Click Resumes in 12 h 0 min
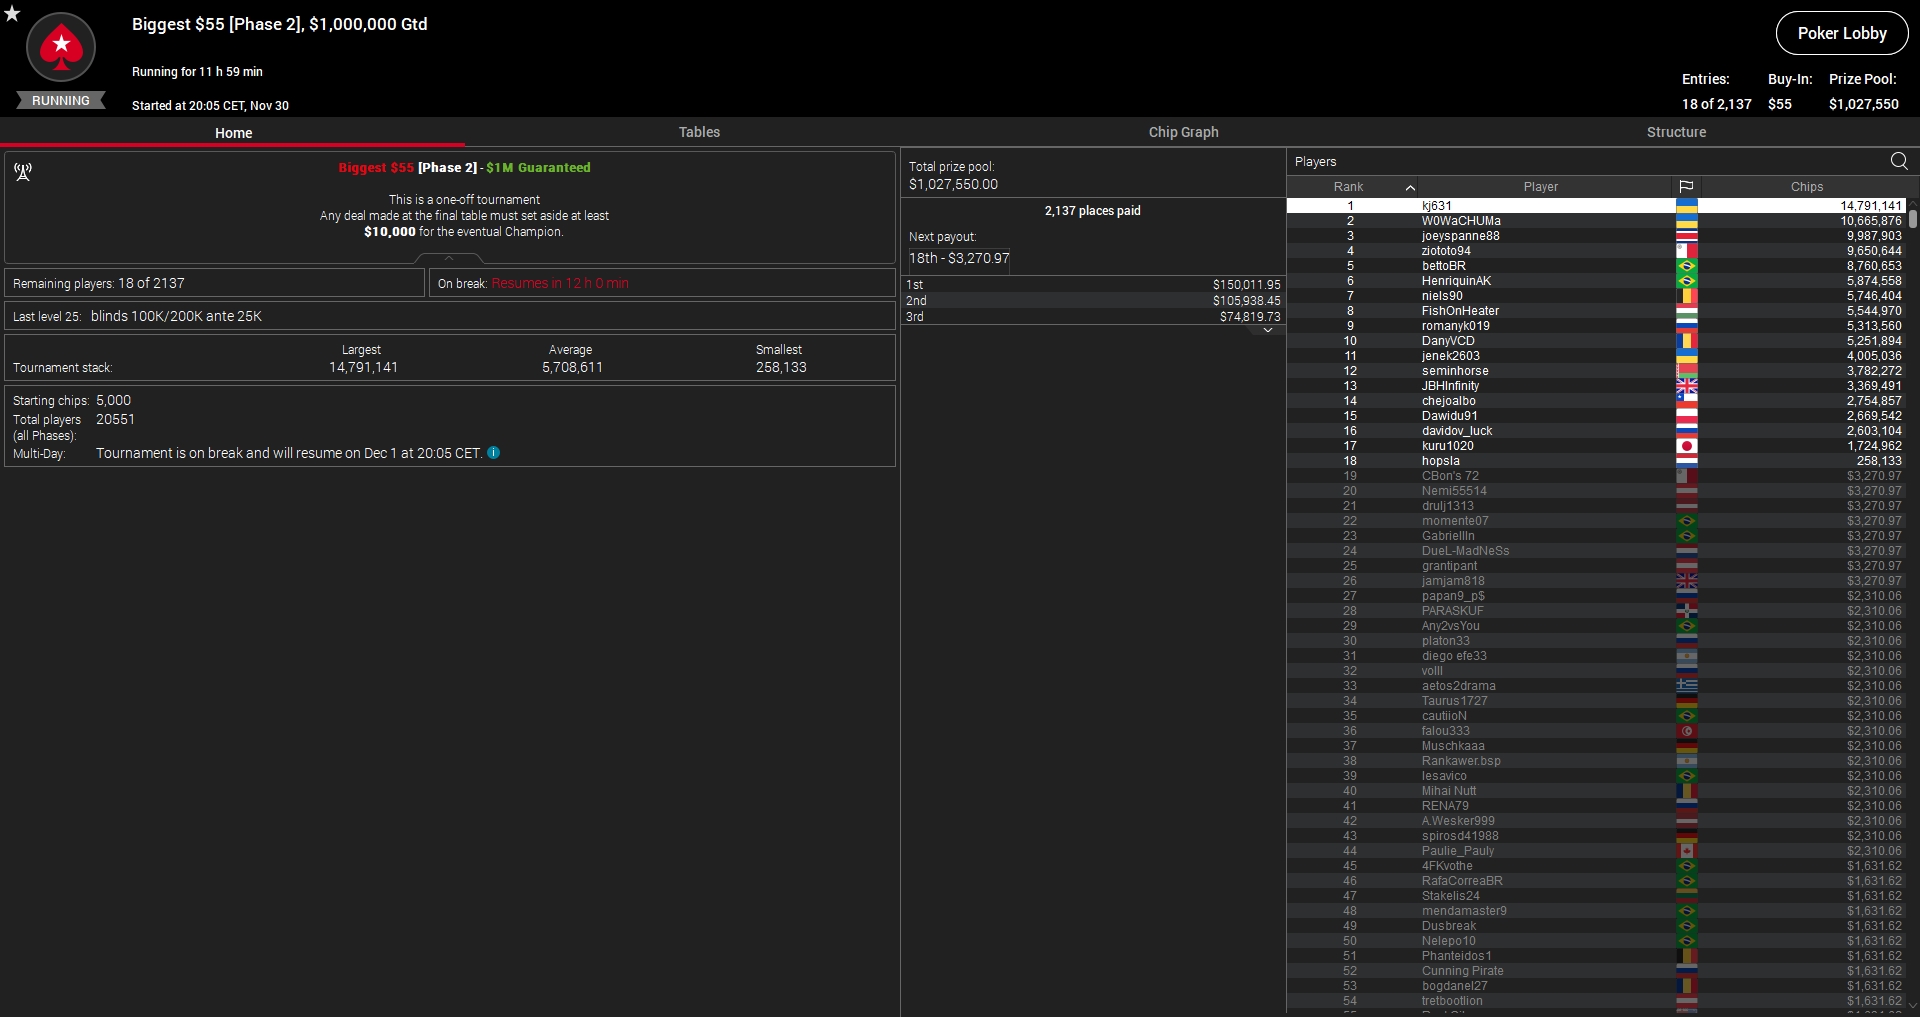The image size is (1920, 1017). [x=560, y=283]
